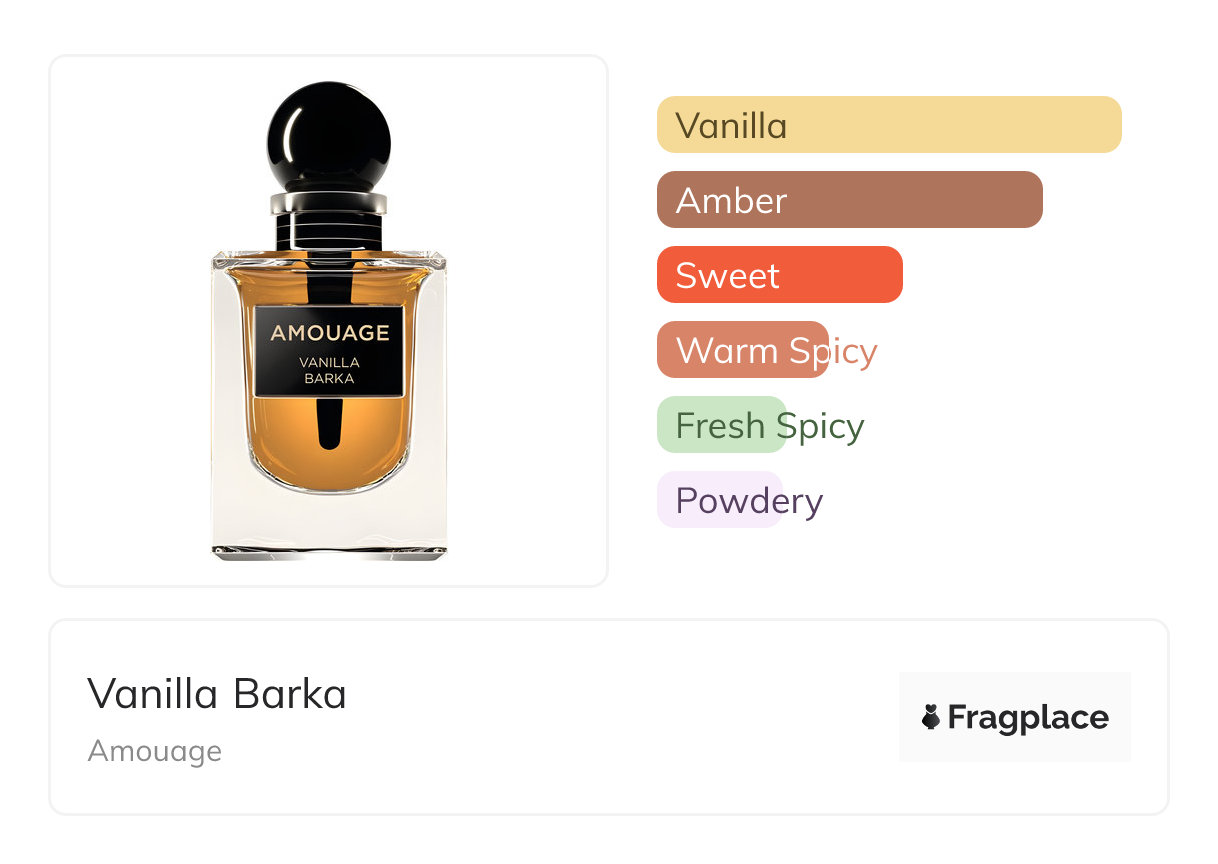
Task: Click the silver collar ring under the cap
Action: pos(328,203)
